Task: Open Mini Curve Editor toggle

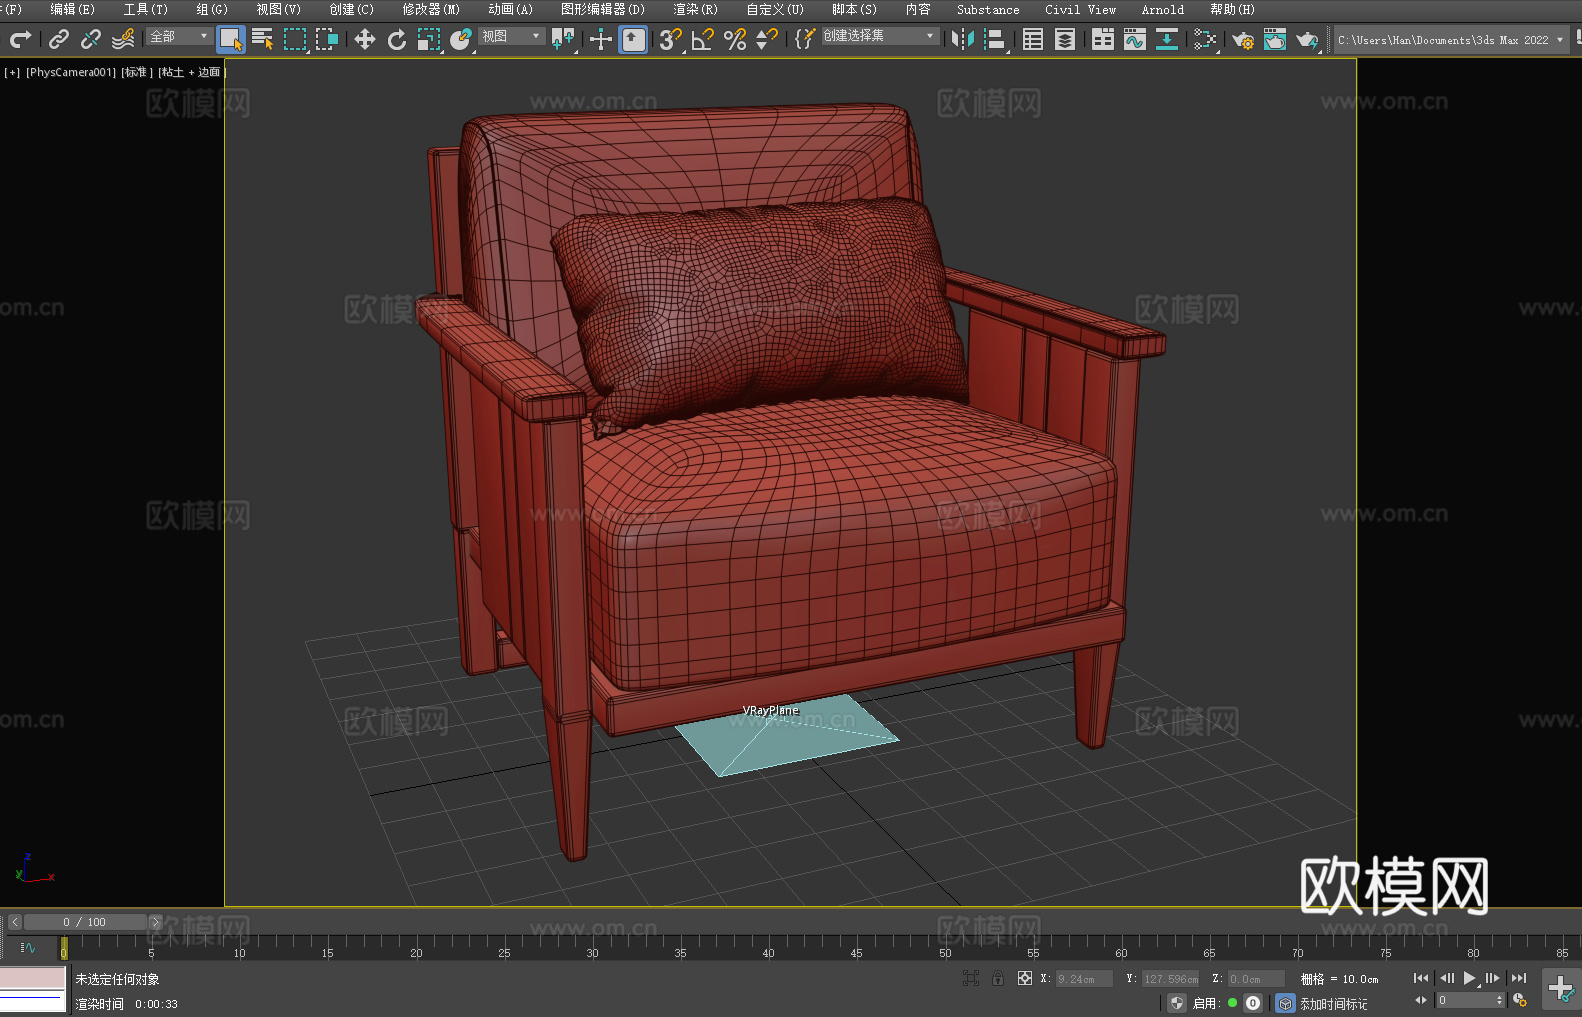Action: point(28,947)
